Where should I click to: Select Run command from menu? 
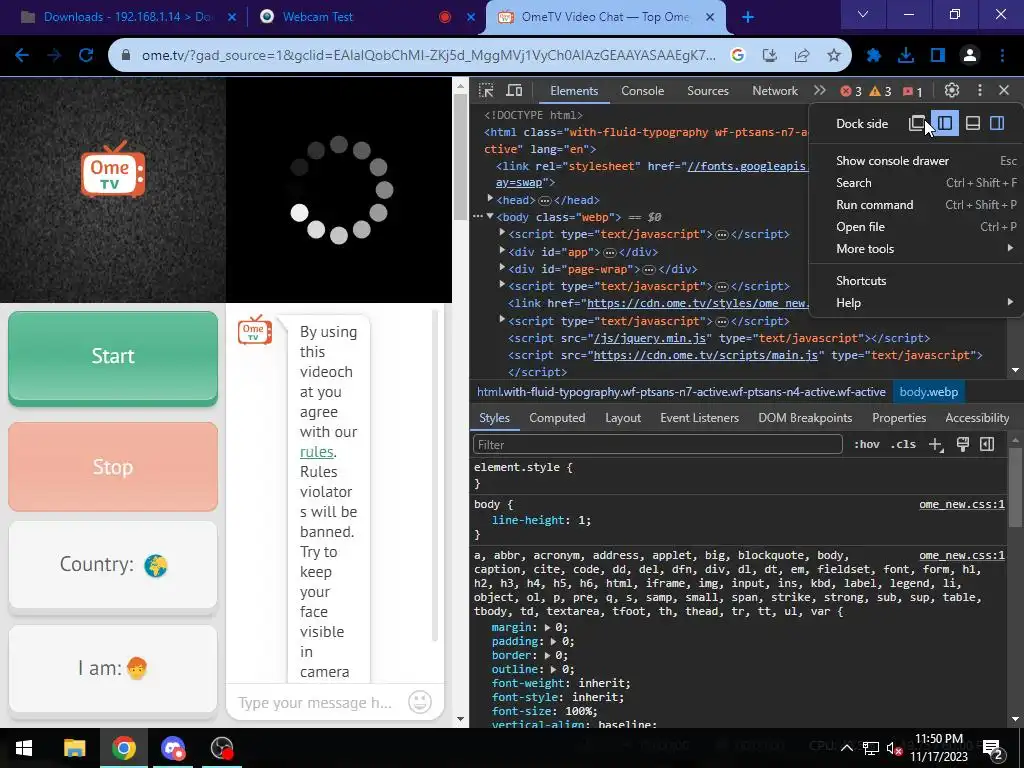pyautogui.click(x=916, y=205)
